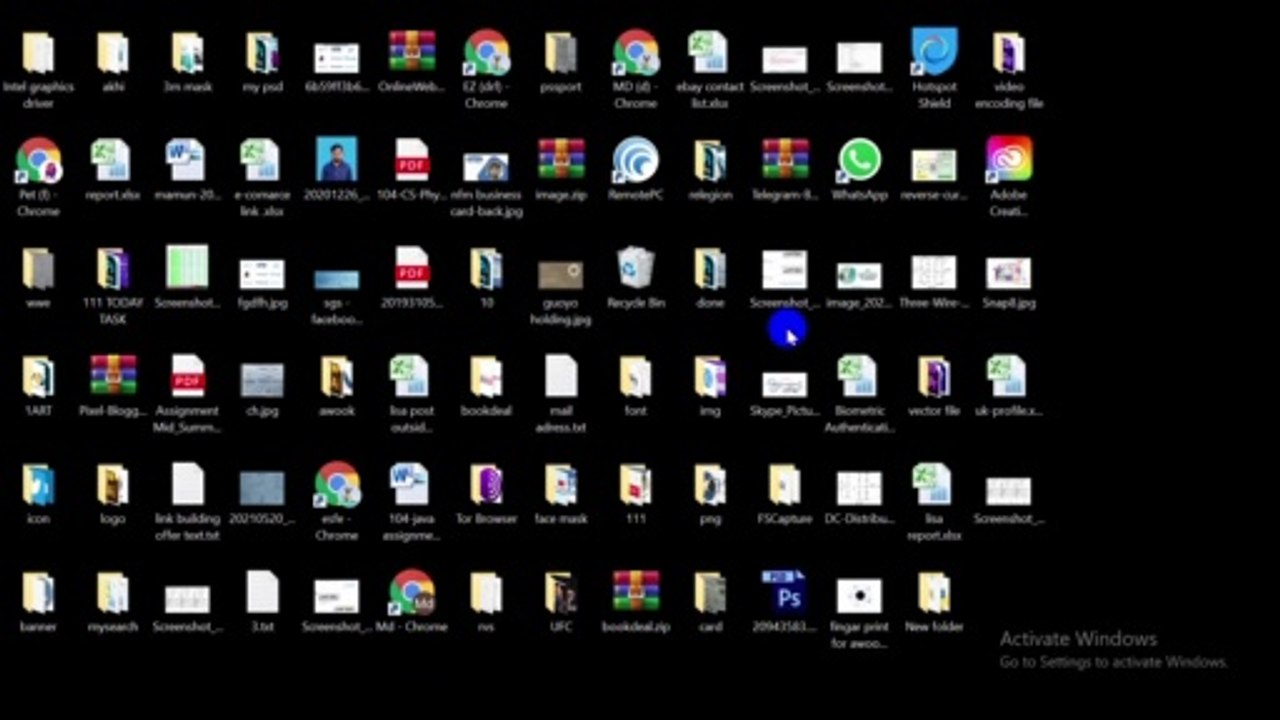The width and height of the screenshot is (1280, 720).
Task: Open the font folder
Action: pos(635,377)
